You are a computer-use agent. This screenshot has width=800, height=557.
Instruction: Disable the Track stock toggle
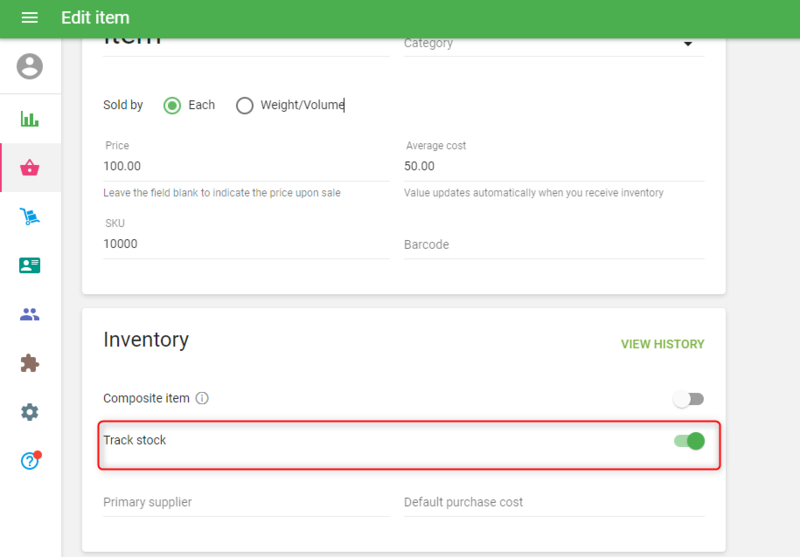[x=689, y=441]
